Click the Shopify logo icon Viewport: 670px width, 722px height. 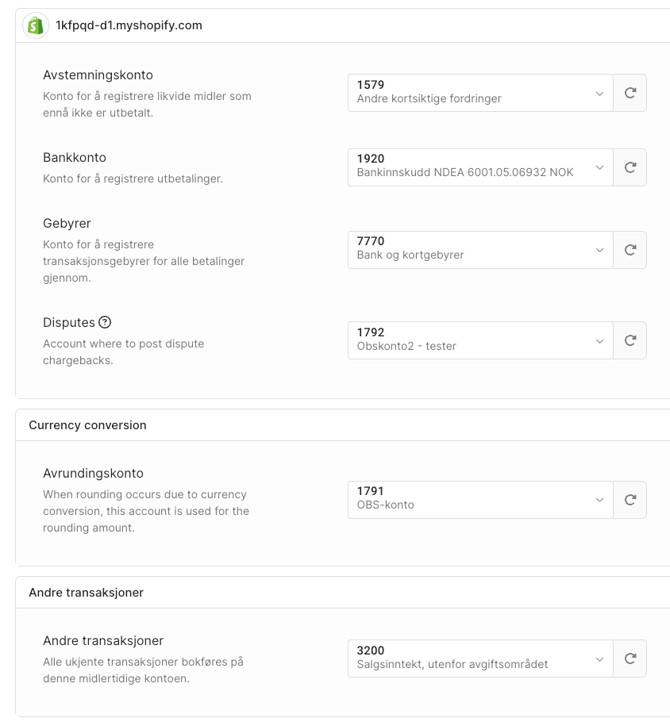[x=36, y=25]
